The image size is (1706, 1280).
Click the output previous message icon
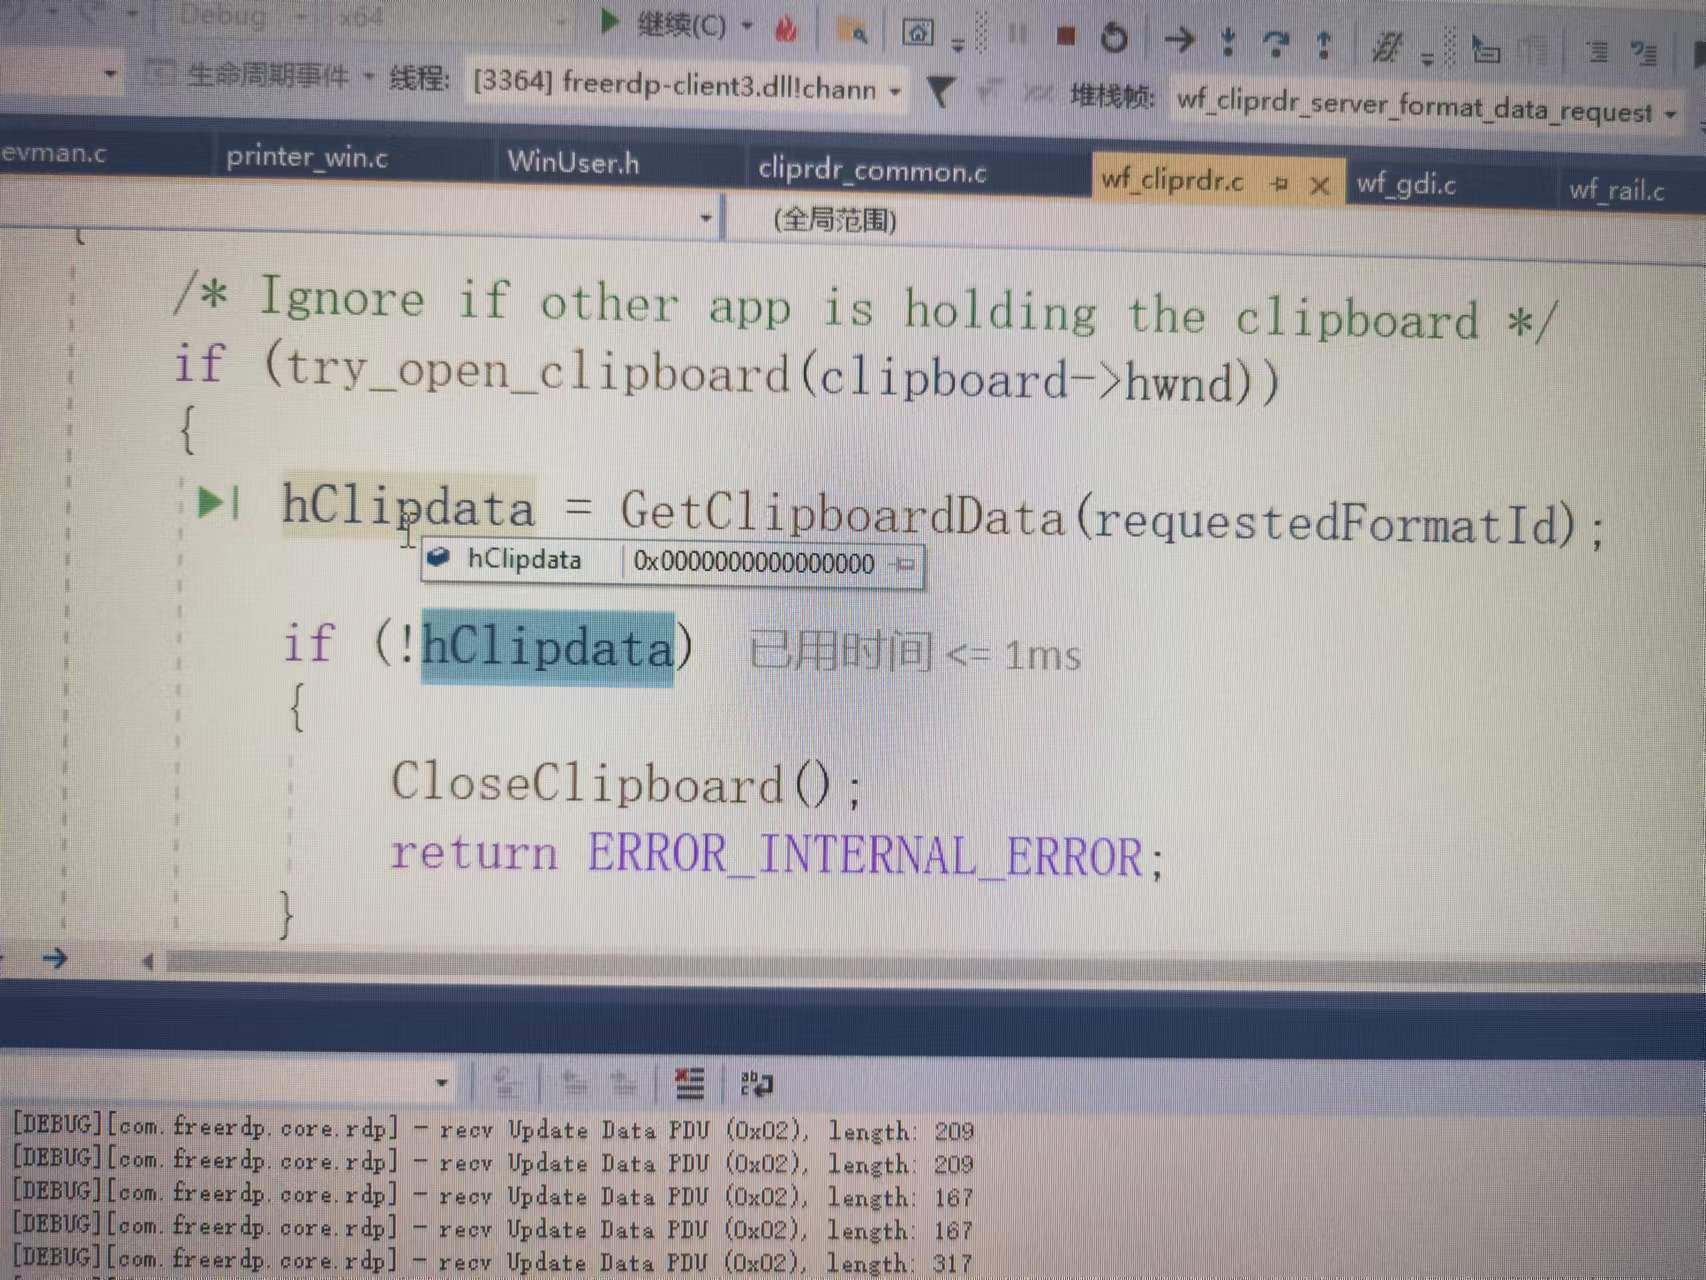coord(574,1082)
